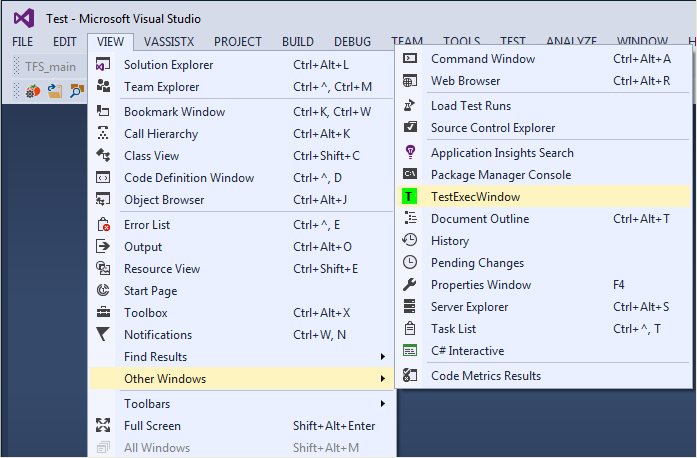Click the magnifier folder toolbar icon

[76, 91]
